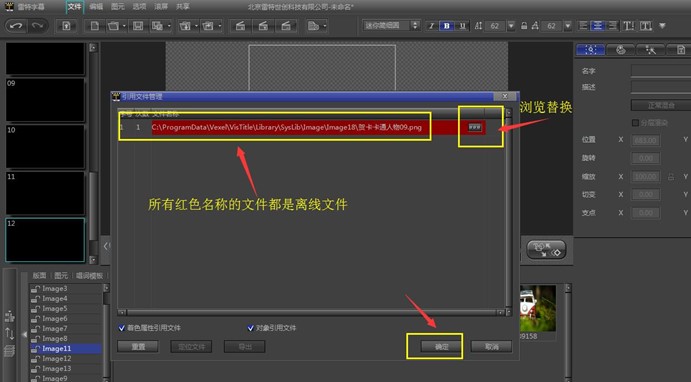Open the save-as dropdown arrow
691x382 pixels.
tap(169, 26)
